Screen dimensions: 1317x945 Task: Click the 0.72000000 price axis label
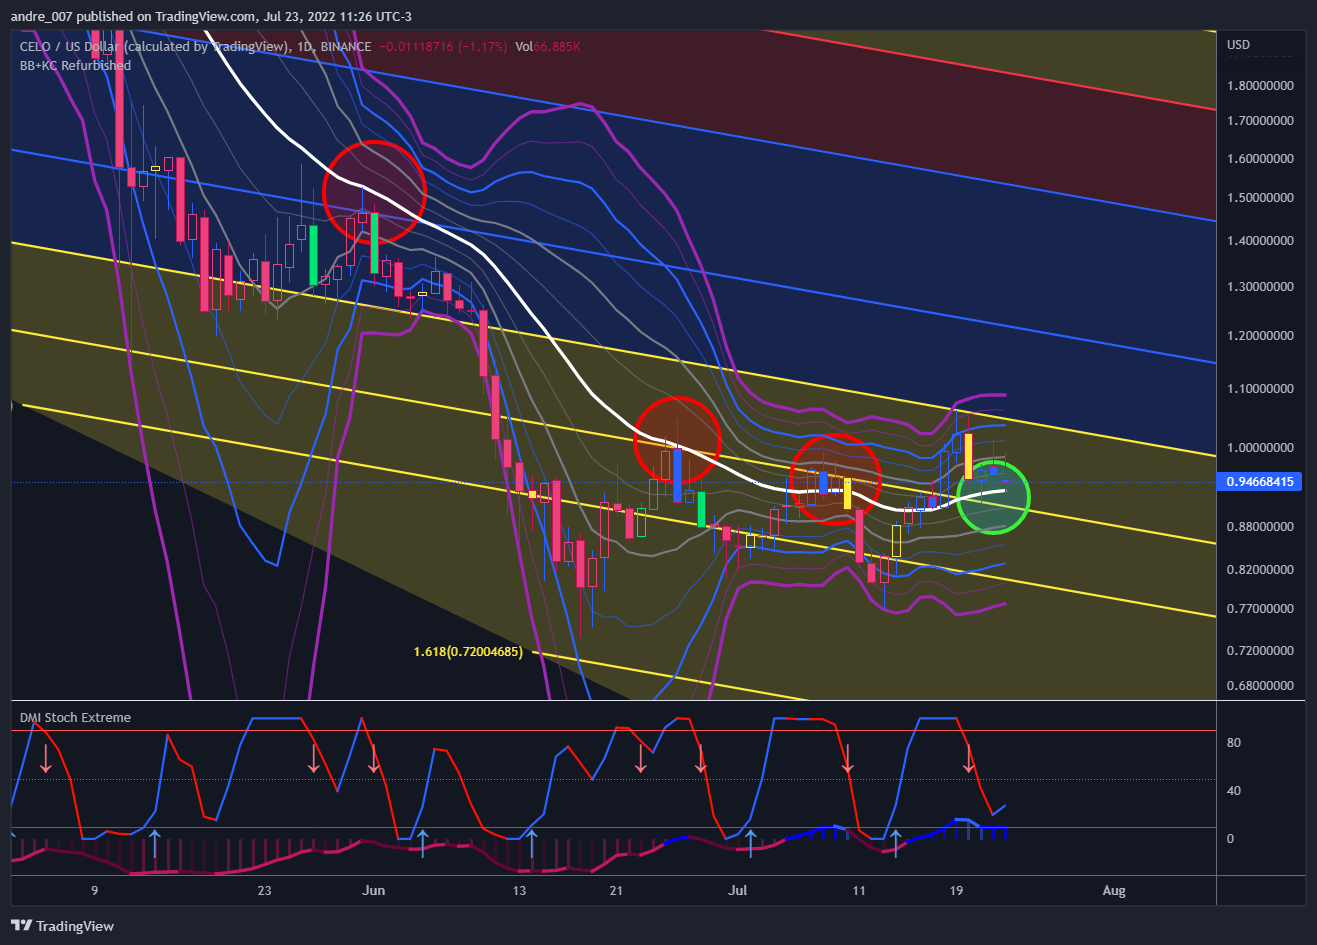[1260, 651]
